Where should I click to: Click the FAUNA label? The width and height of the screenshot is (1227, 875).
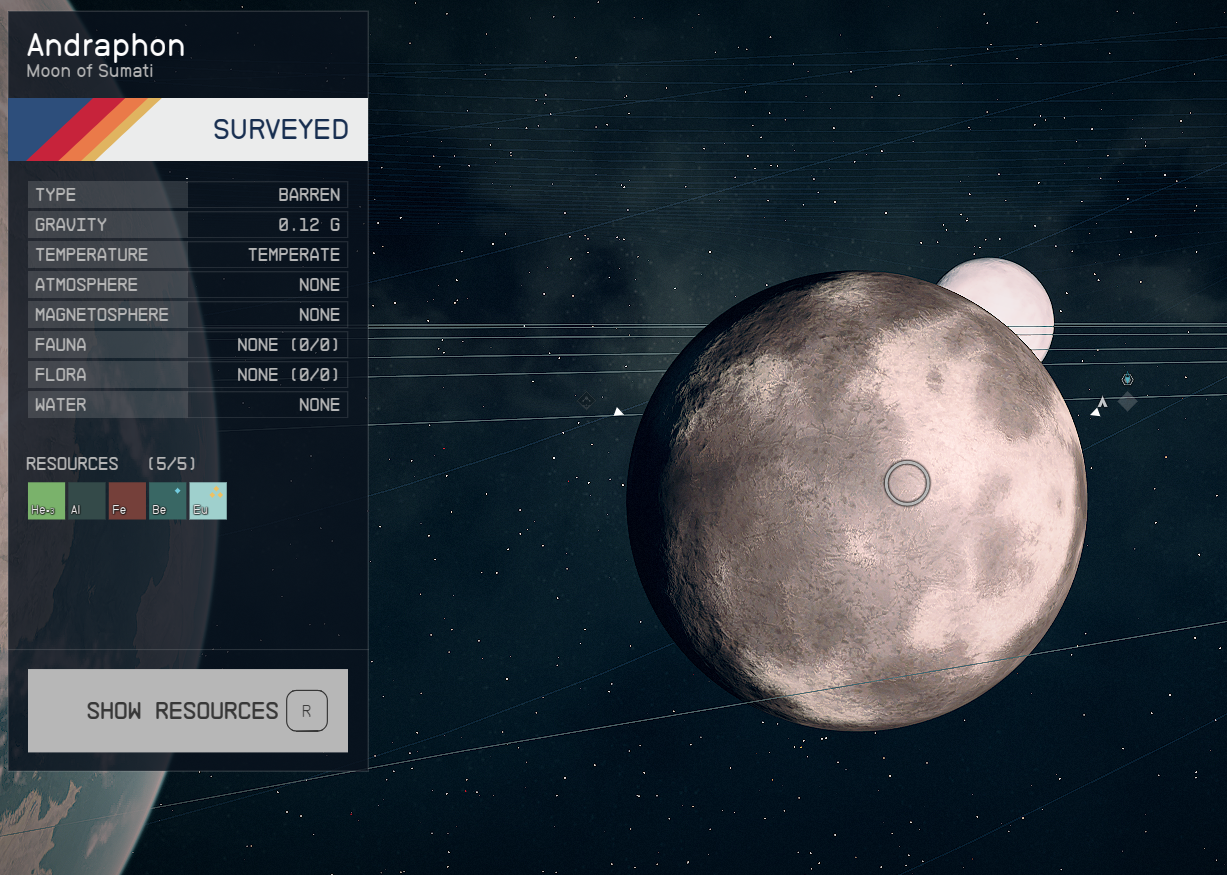click(60, 345)
